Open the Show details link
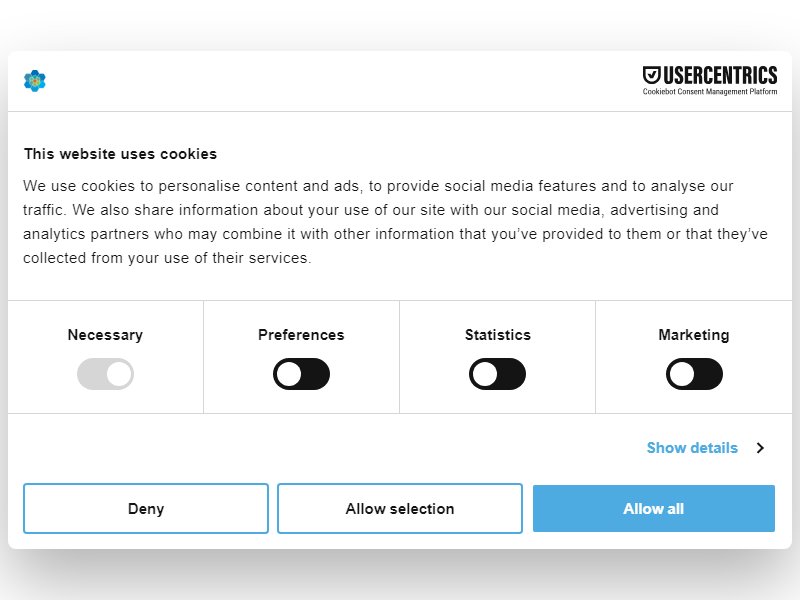The image size is (800, 600). pos(692,447)
